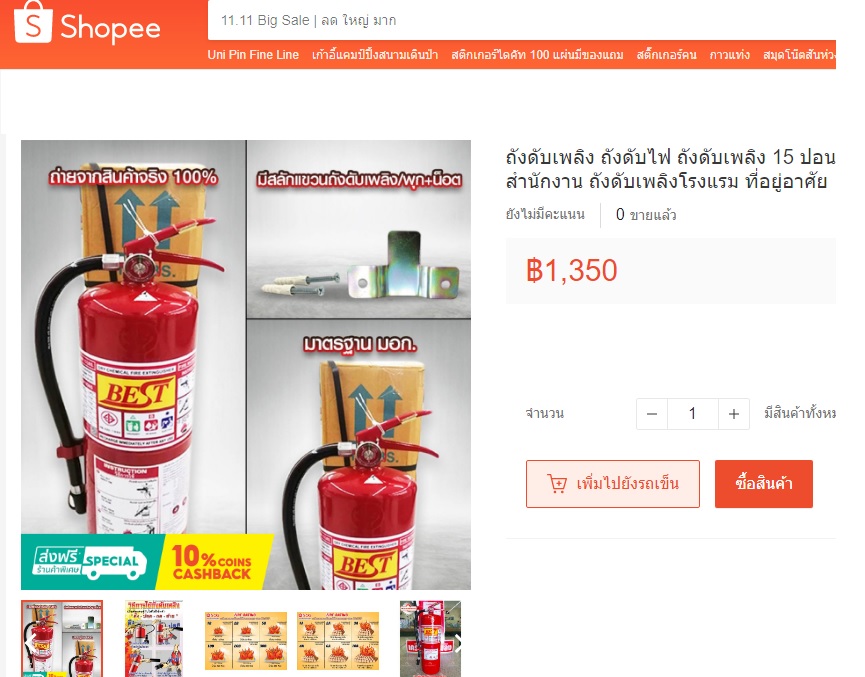Open the สติ๊กเกอร์คน suggestion link

pos(666,55)
